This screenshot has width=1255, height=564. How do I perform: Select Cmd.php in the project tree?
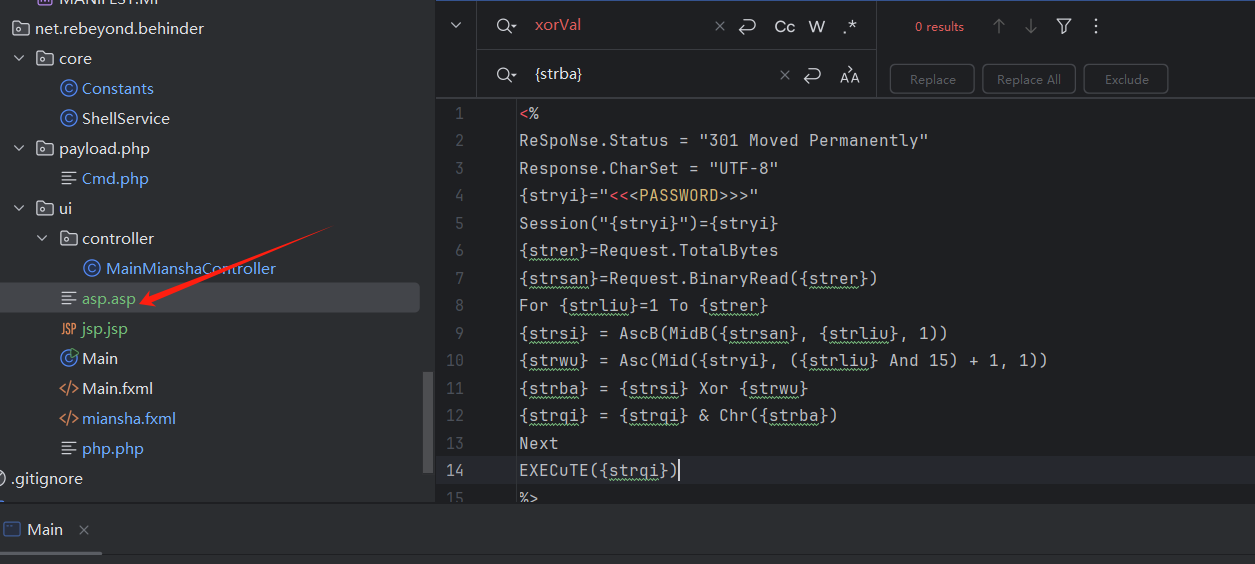coord(115,178)
